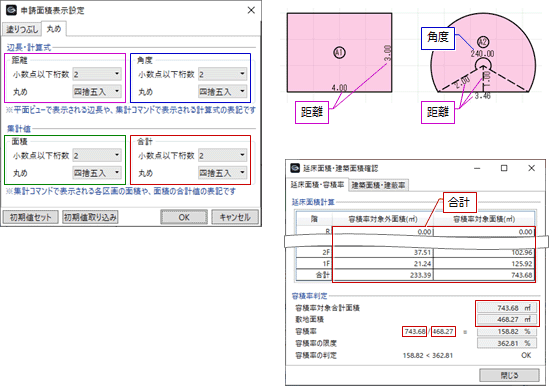Confirm settings with the OK button
549x386 pixels.
click(x=184, y=218)
